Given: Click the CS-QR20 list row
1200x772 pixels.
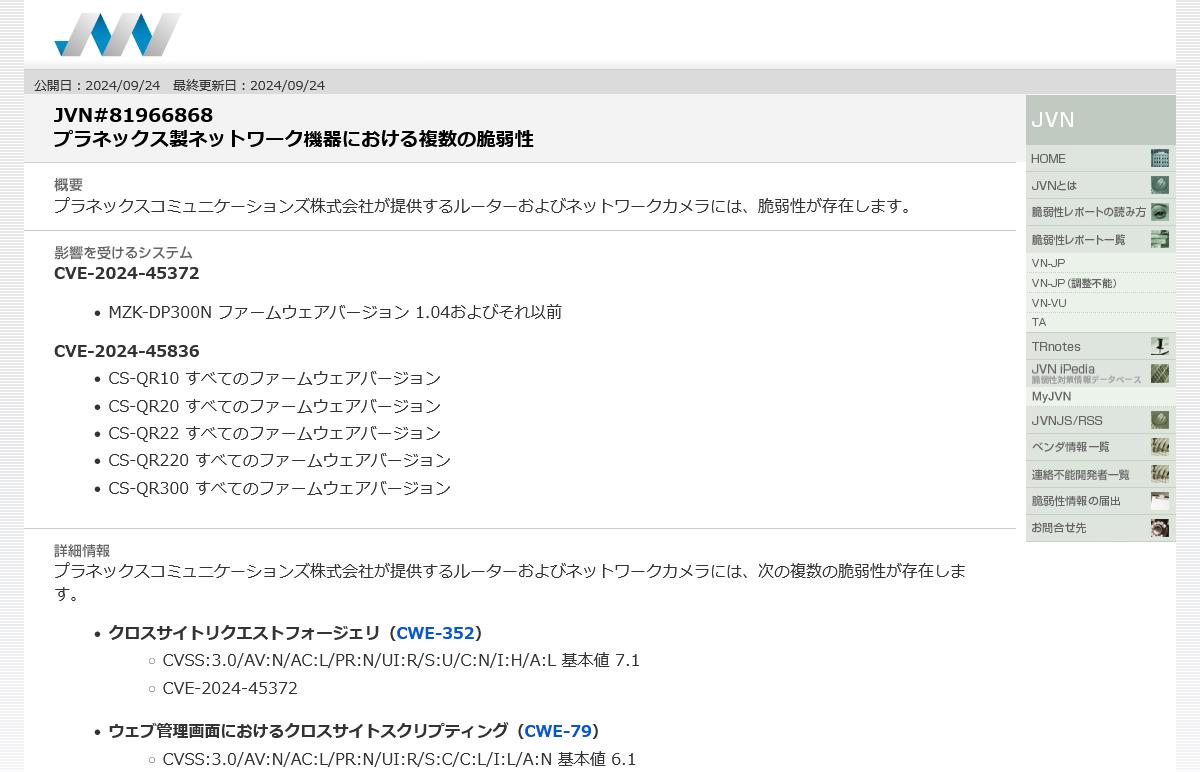Looking at the screenshot, I should pyautogui.click(x=275, y=406).
